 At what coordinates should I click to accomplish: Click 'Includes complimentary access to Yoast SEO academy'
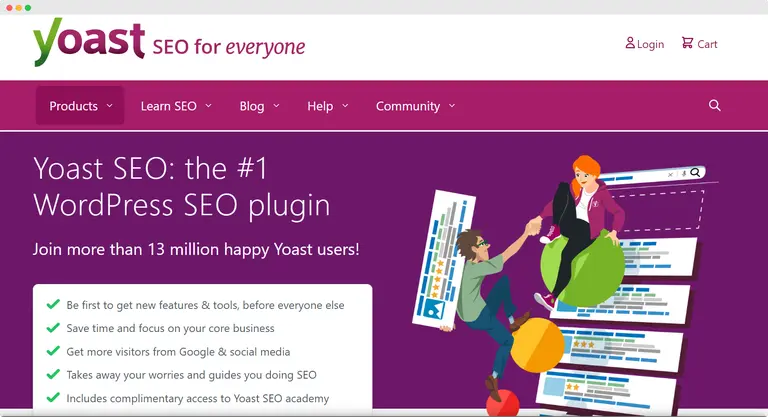click(198, 398)
